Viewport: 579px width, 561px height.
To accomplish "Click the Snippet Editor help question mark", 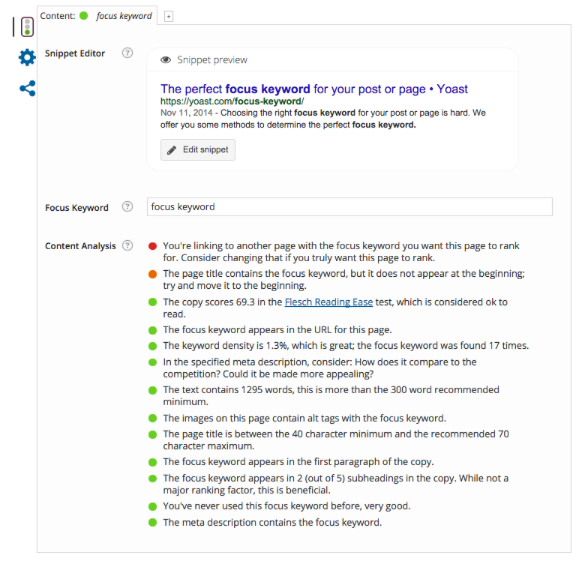I will (127, 53).
